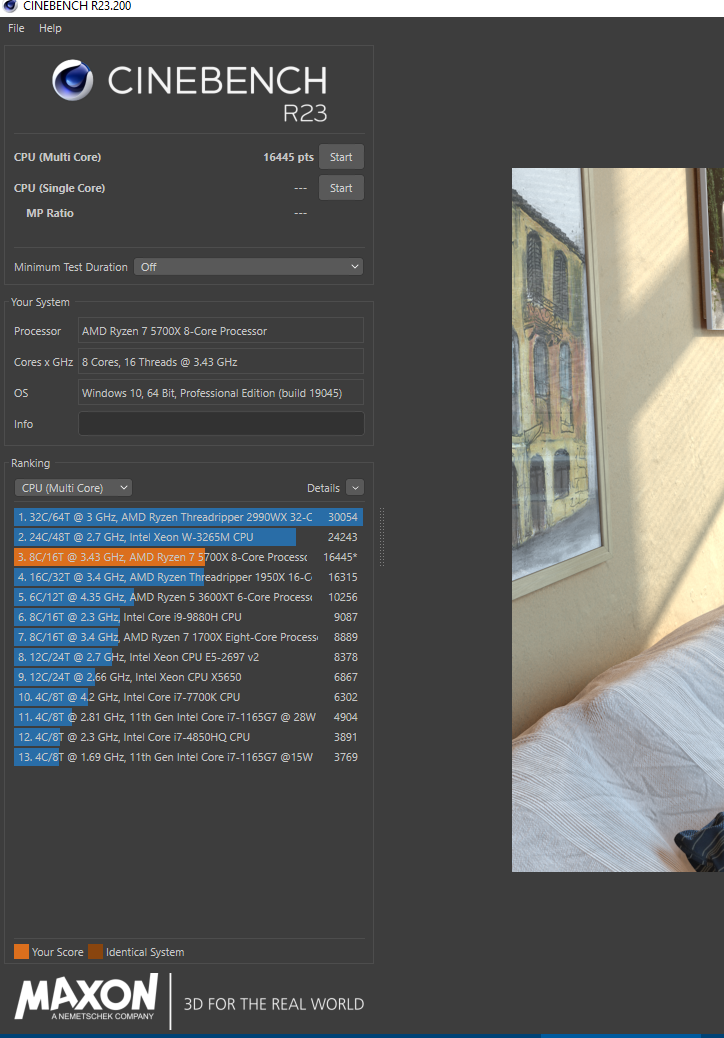
Task: Click the rendered room image preview
Action: point(617,520)
